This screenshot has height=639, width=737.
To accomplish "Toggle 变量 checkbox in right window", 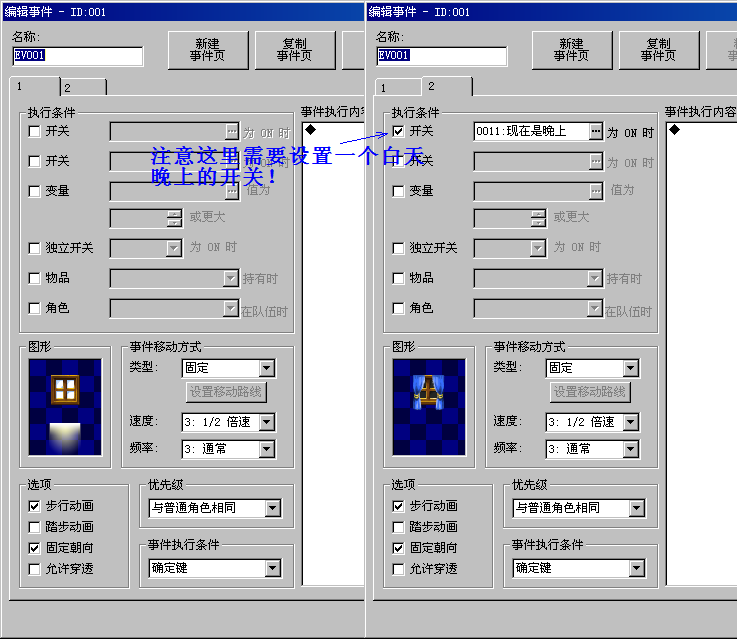I will coord(398,192).
